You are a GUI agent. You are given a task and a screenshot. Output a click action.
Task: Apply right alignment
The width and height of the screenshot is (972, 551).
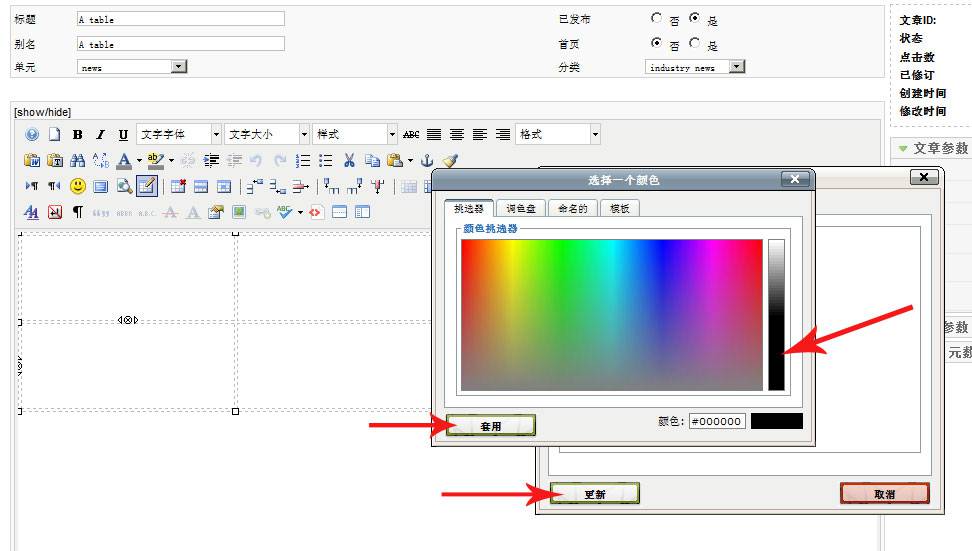(x=503, y=134)
